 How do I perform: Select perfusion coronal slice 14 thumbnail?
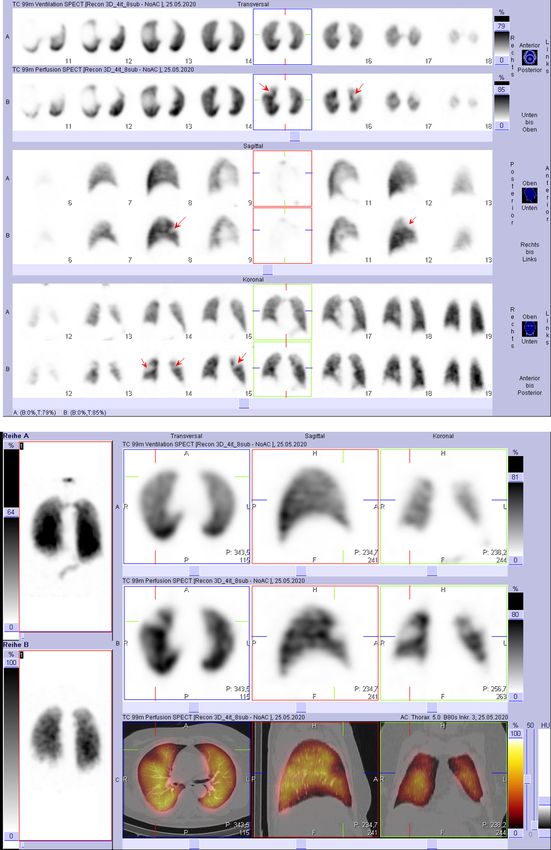click(x=164, y=370)
